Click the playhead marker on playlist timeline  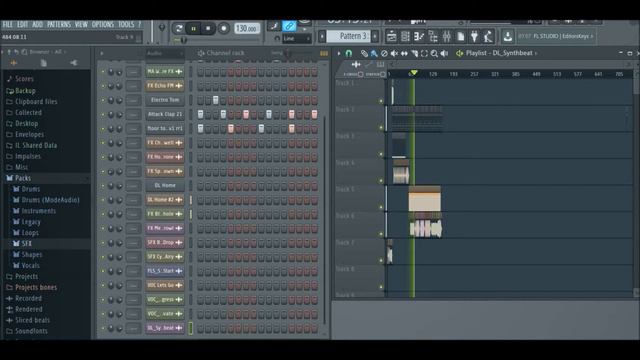pos(413,73)
